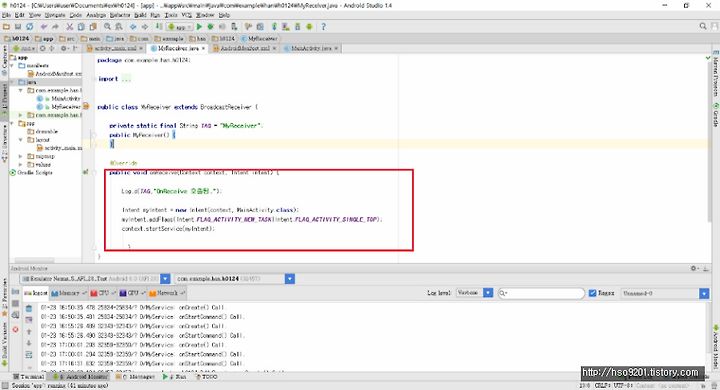
Task: Click the Find magnifier icon
Action: (107, 27)
